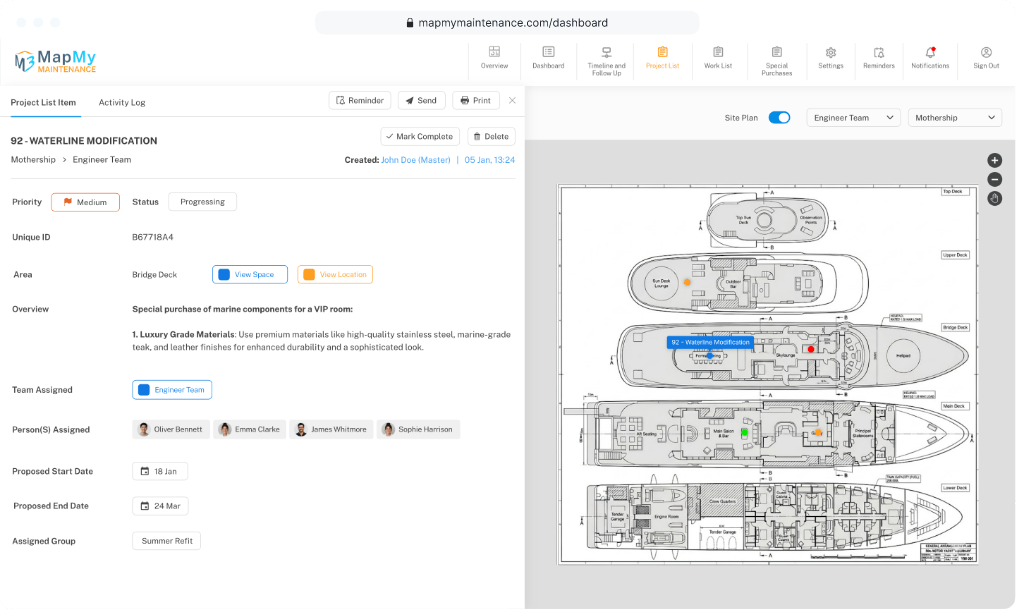Open the Reminders page
The width and height of the screenshot is (1016, 609).
[879, 58]
